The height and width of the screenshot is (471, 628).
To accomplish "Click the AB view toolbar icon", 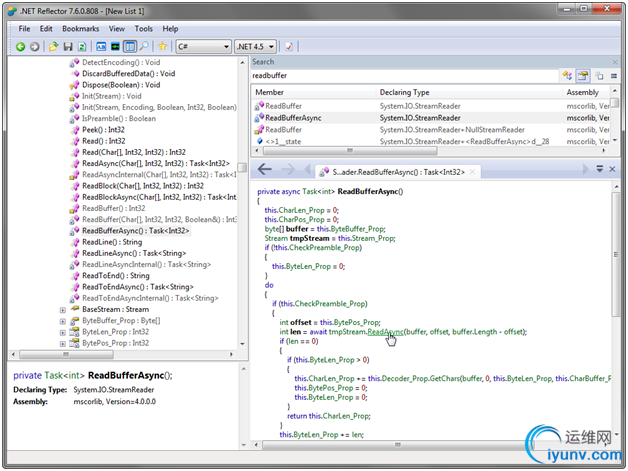I will coord(101,47).
